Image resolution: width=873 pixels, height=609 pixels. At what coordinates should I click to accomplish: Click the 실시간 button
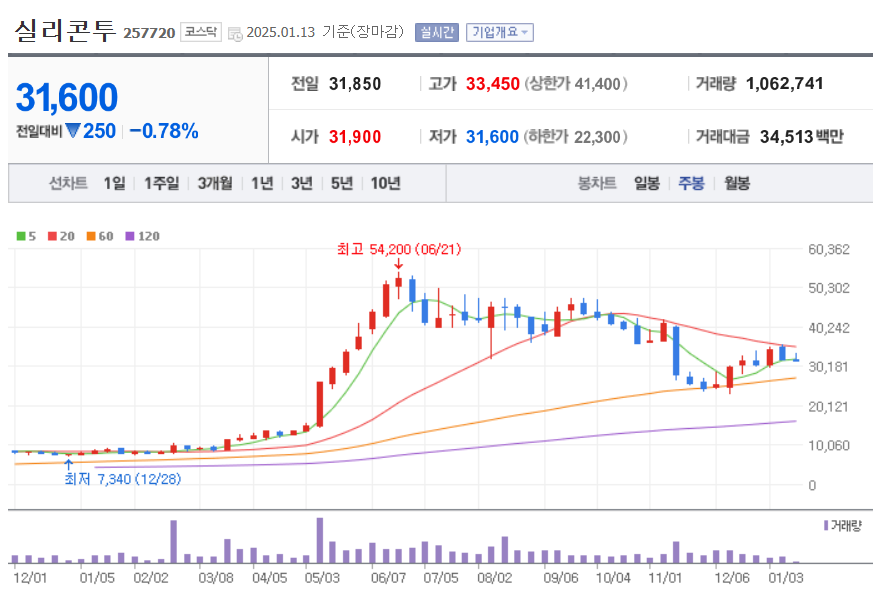pos(436,32)
